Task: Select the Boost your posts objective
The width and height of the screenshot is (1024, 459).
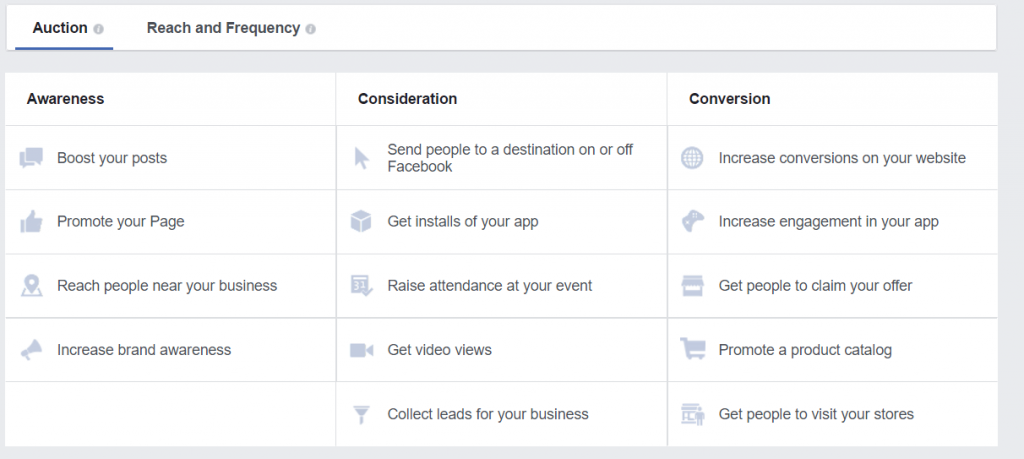Action: 170,158
